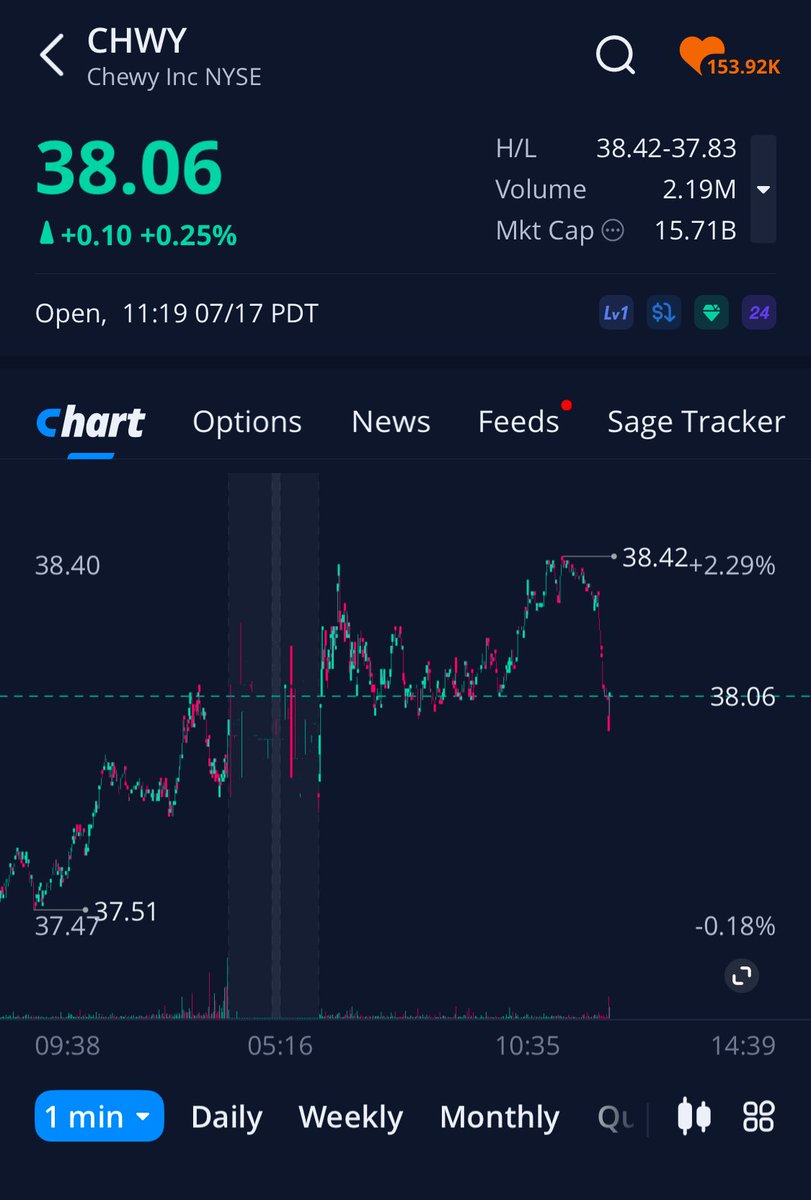
Task: Select the partially visible Qu timeframe
Action: click(x=615, y=1117)
